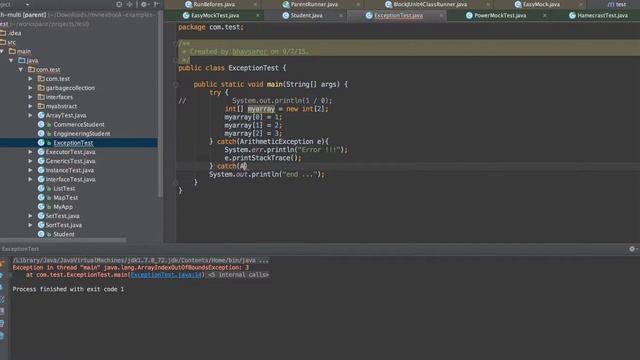This screenshot has width=640, height=360.
Task: Click the EnggineeringStudent class icon
Action: click(41, 133)
